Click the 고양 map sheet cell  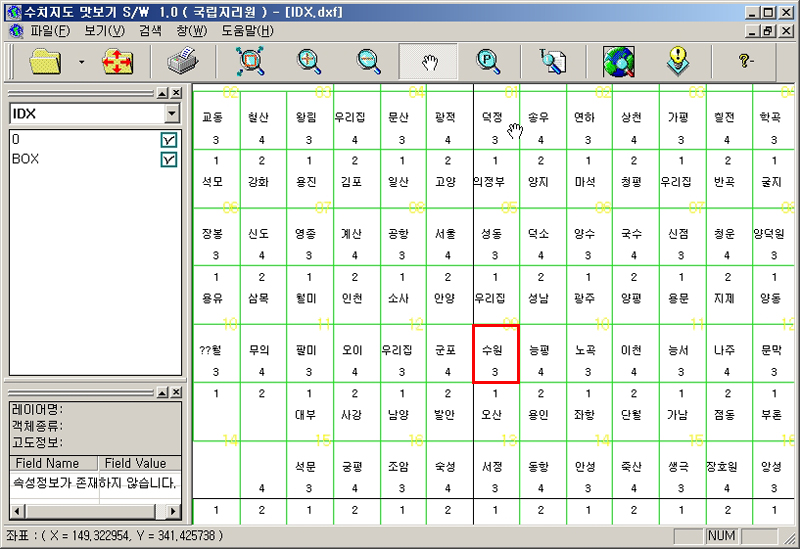[449, 179]
